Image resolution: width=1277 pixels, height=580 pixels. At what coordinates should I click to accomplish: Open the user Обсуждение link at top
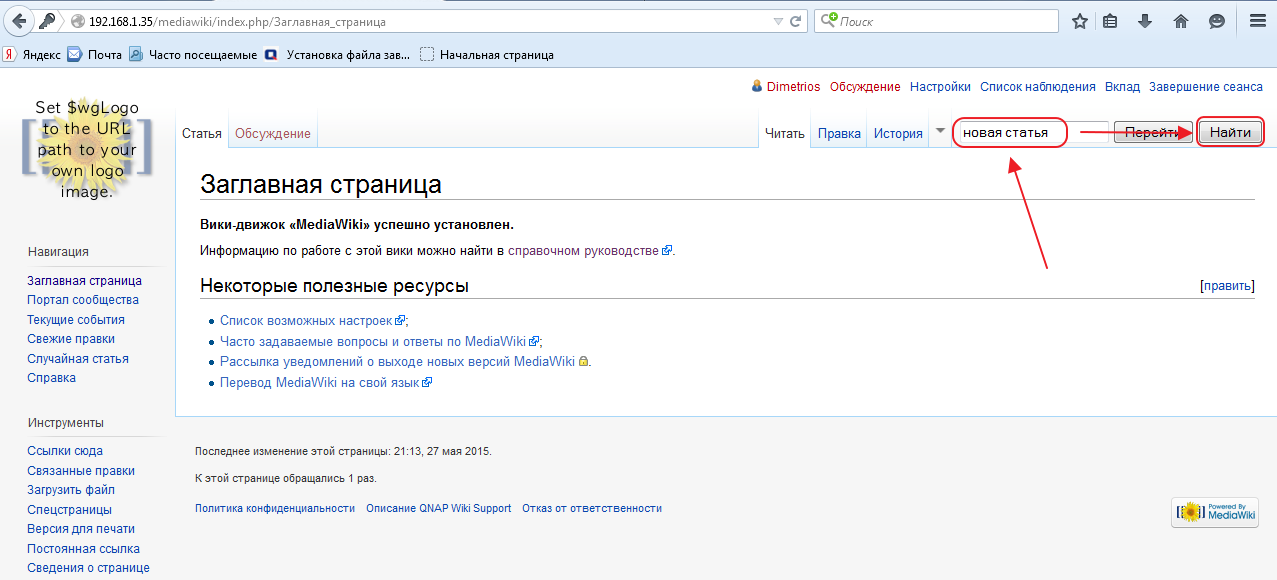click(x=865, y=87)
